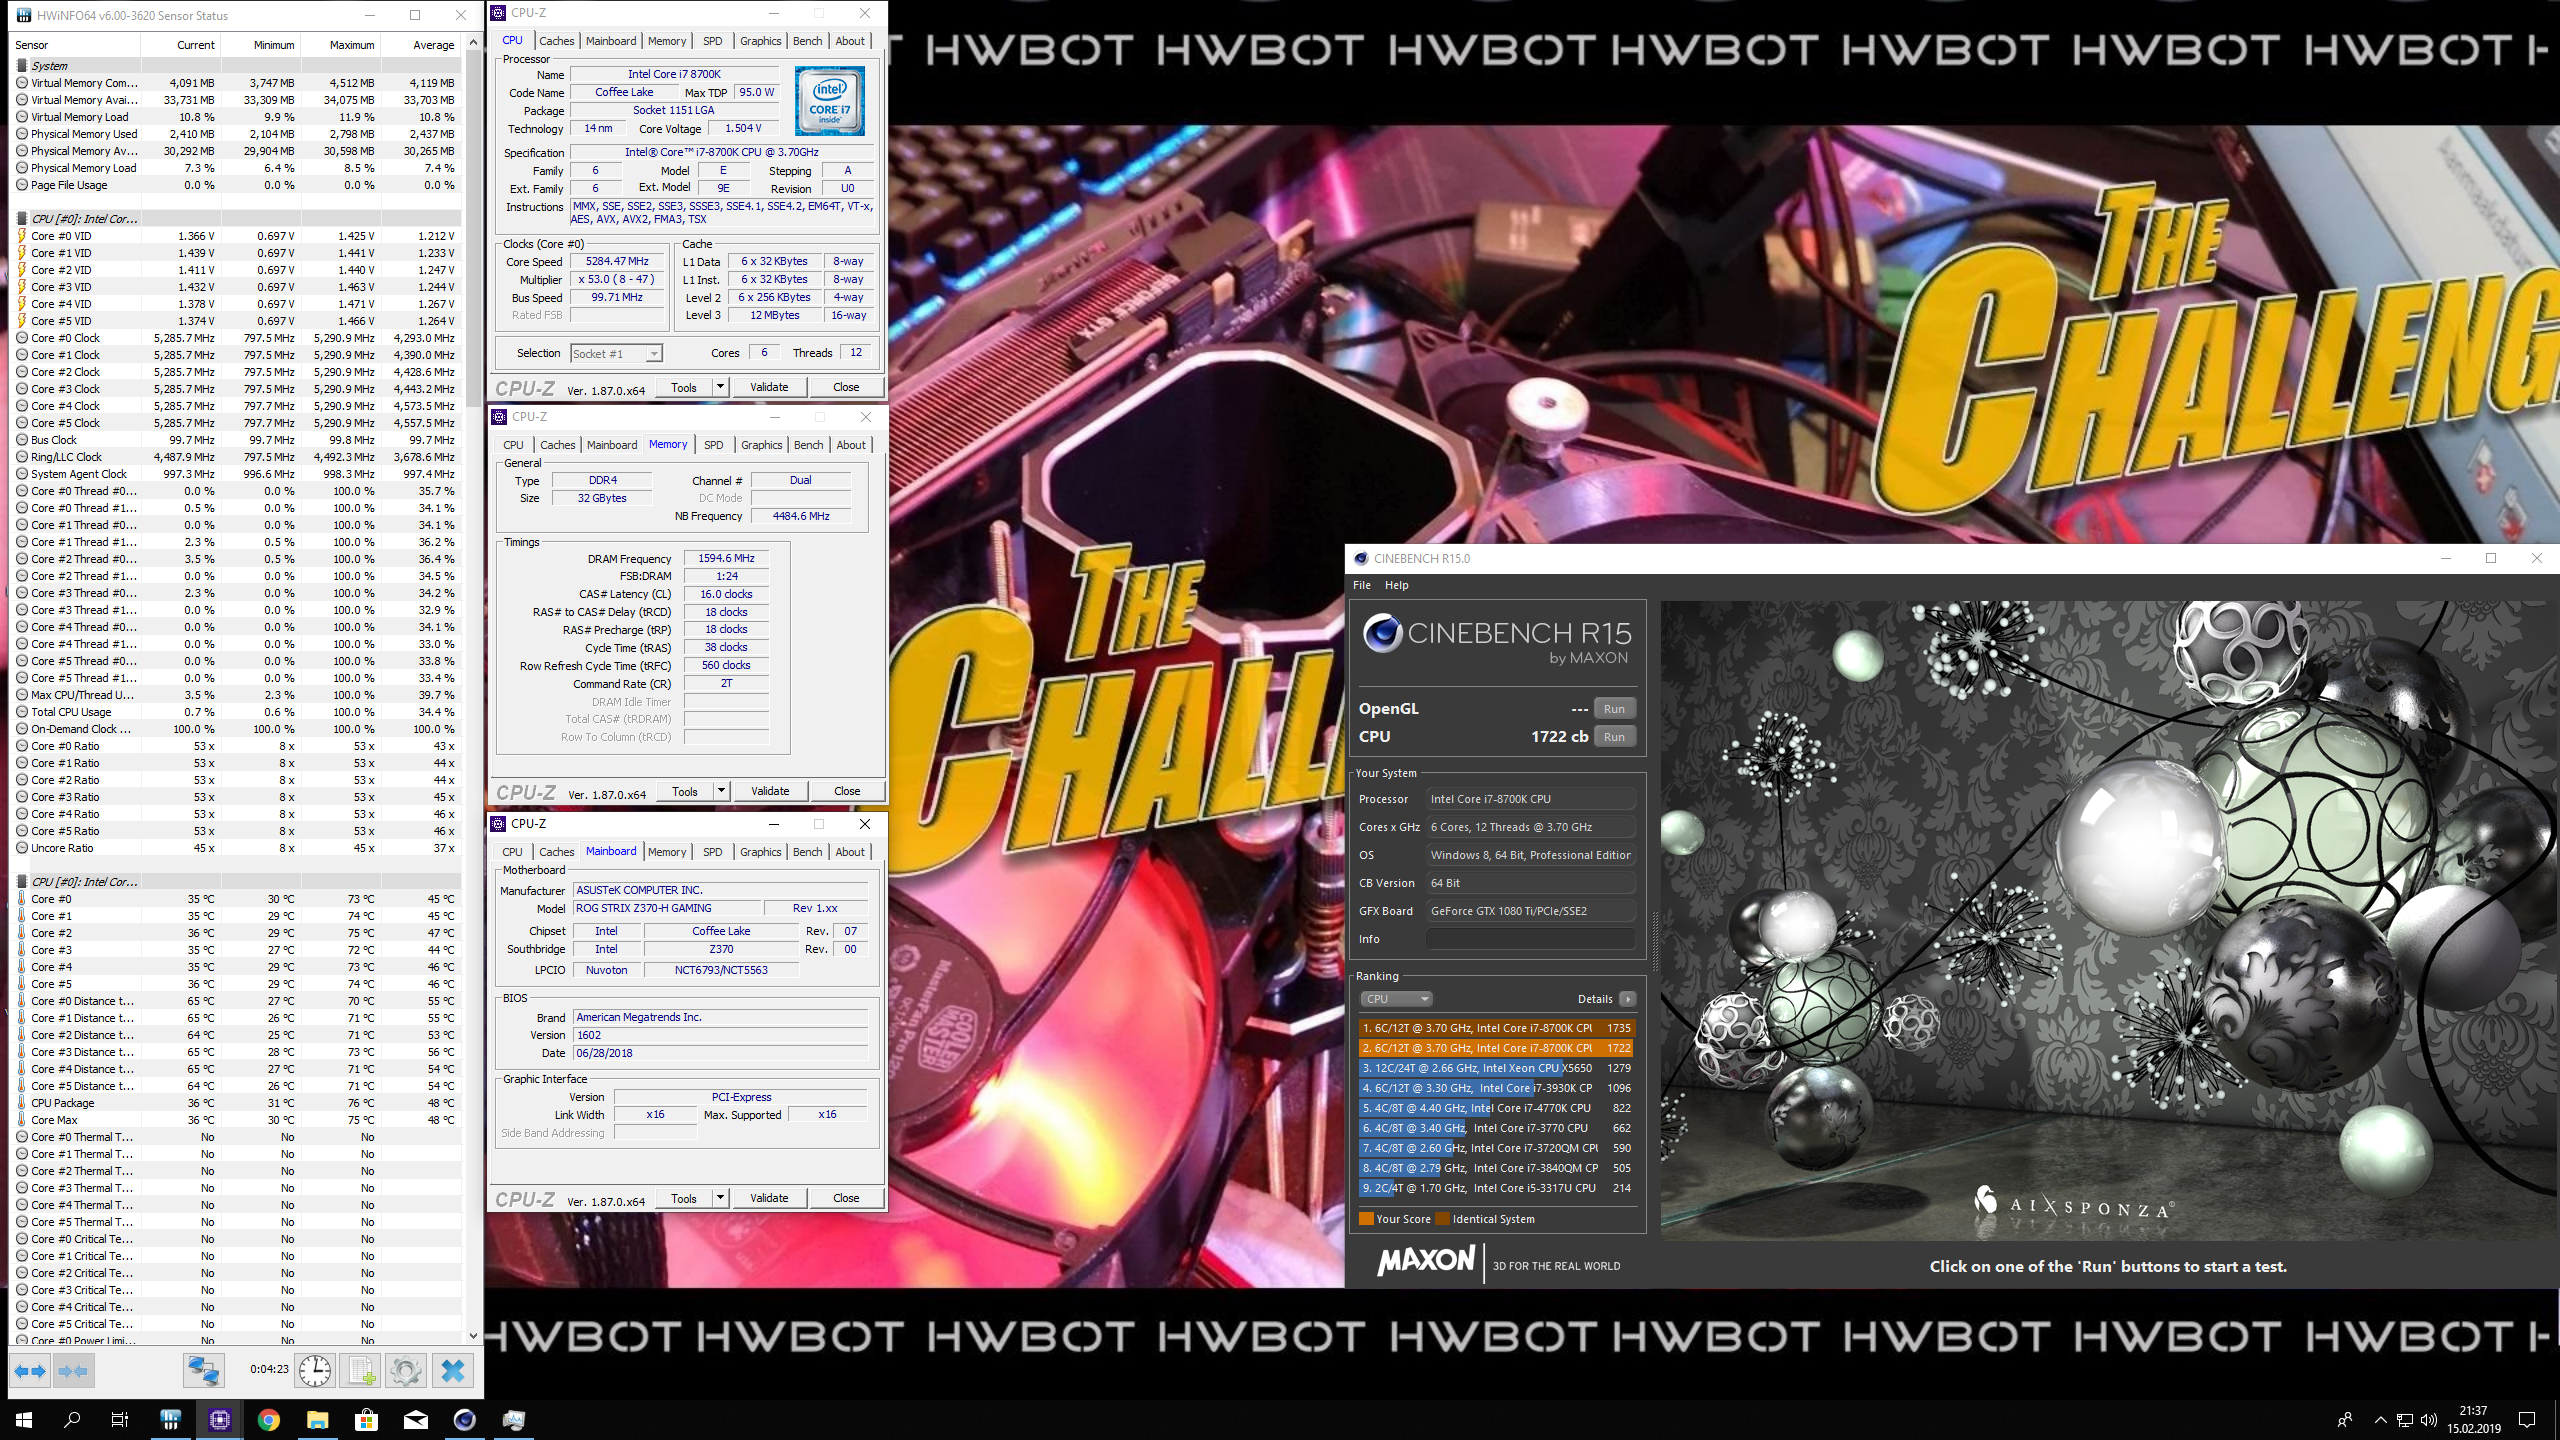This screenshot has width=2560, height=1440.
Task: Open the Tools dropdown arrow in the CPU-Z Mainboard window
Action: (x=719, y=1198)
